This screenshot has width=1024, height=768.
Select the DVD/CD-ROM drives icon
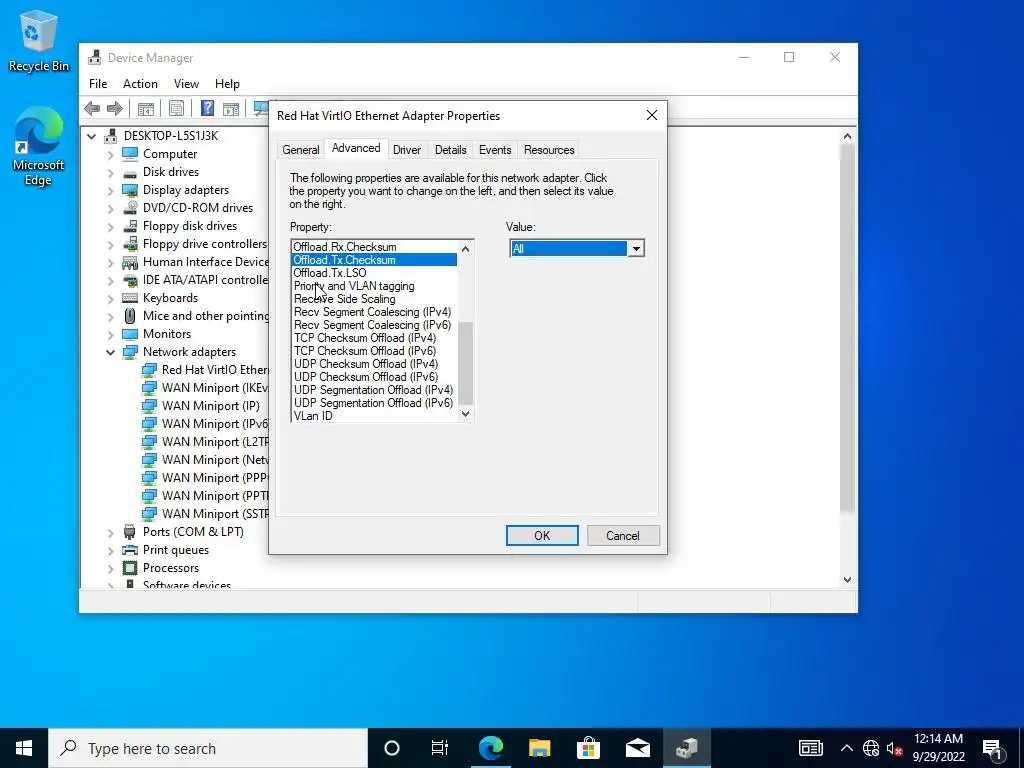coord(131,208)
